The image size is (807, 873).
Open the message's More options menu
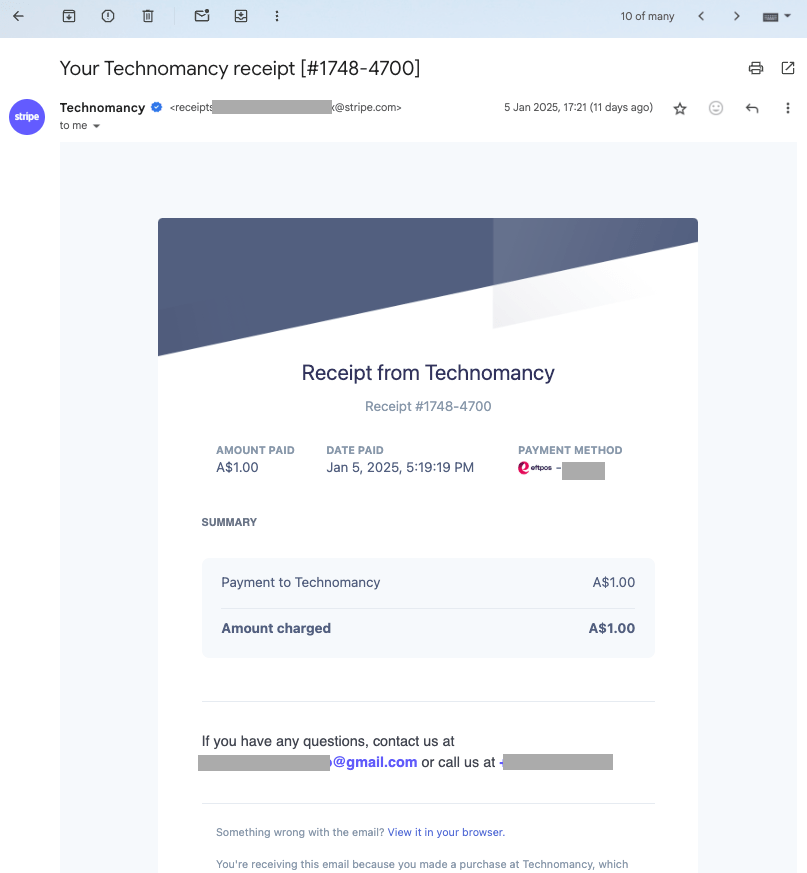pyautogui.click(x=788, y=108)
